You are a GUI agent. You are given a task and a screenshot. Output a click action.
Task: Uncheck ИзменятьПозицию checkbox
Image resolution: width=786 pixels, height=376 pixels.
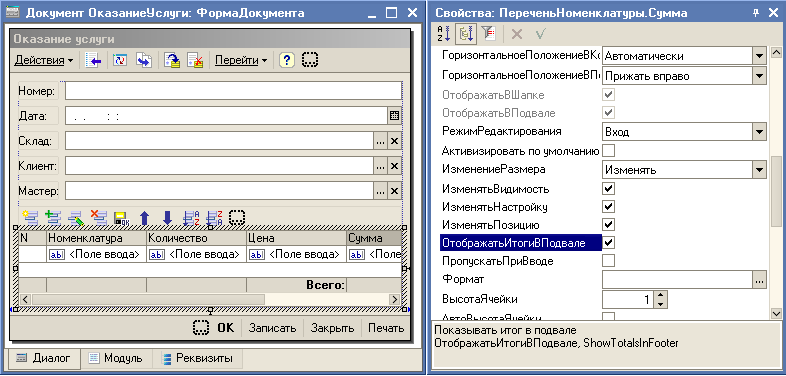(x=609, y=224)
